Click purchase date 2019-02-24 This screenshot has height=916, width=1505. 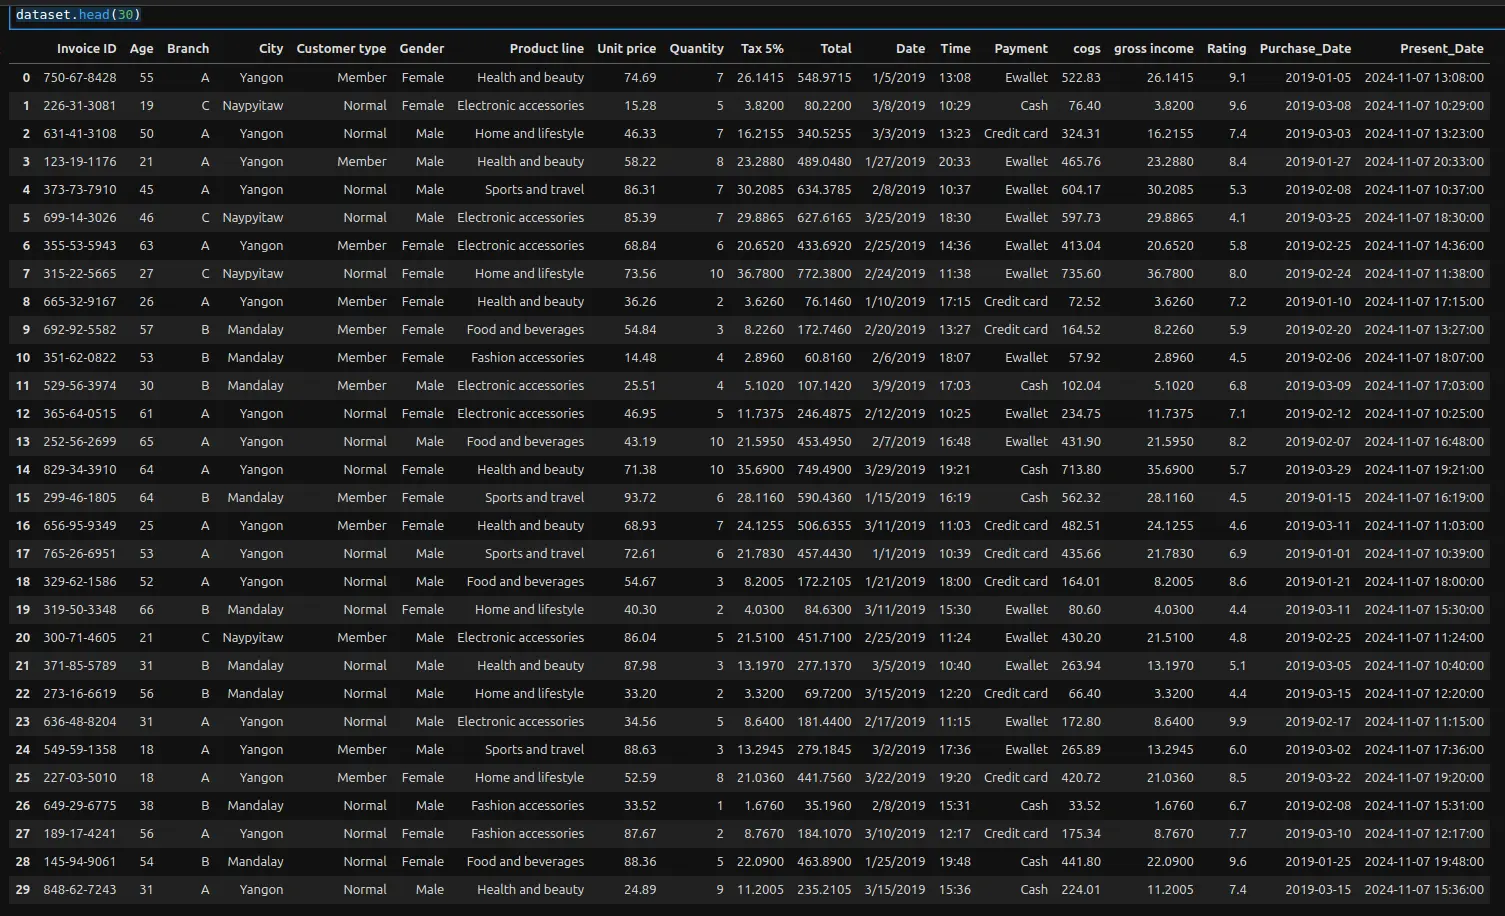pos(1318,273)
